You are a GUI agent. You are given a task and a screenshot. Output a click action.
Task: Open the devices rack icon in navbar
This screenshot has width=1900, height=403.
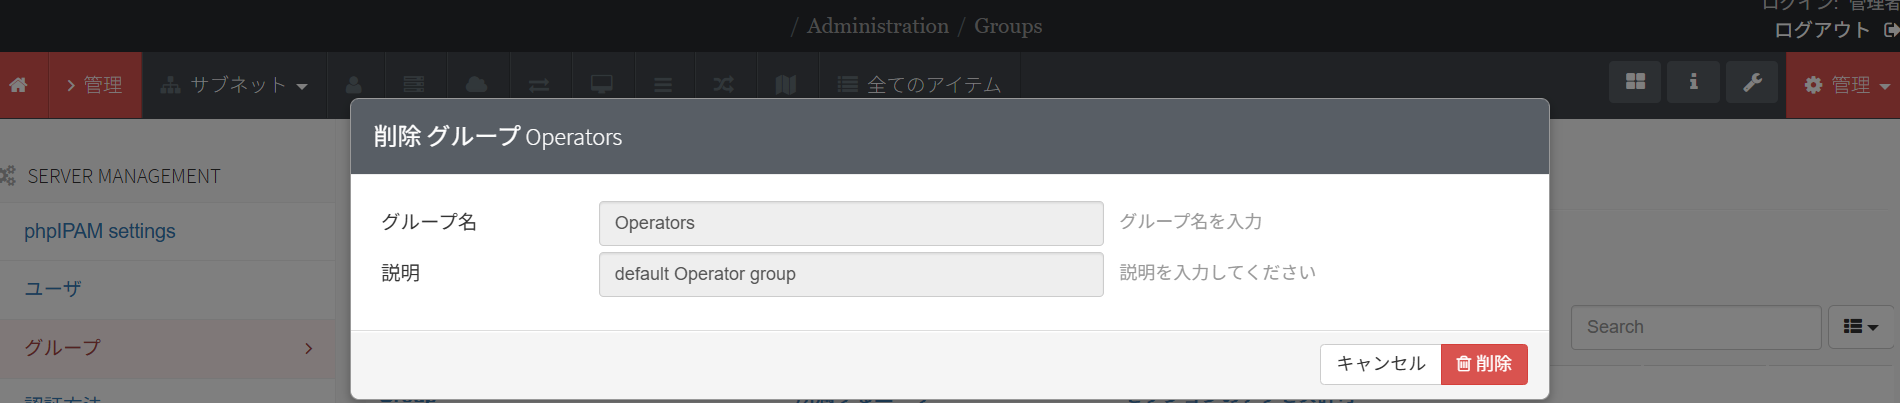point(414,85)
